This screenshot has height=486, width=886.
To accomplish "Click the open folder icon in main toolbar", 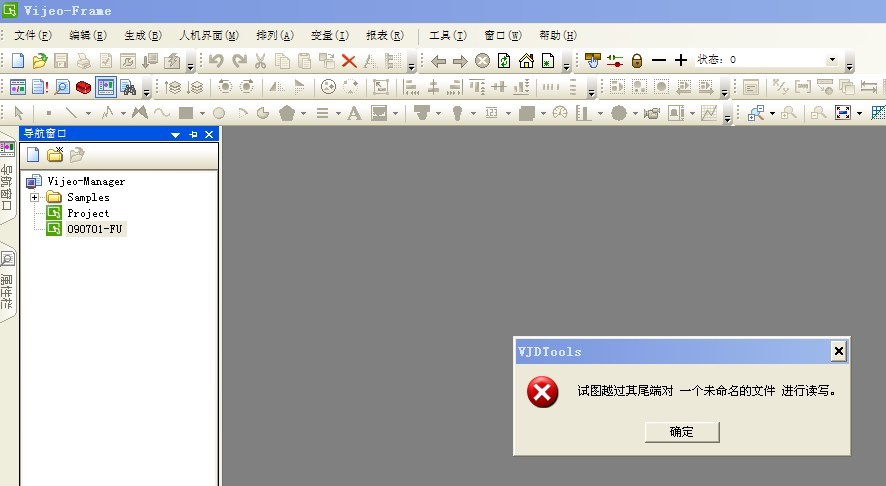I will pyautogui.click(x=40, y=61).
